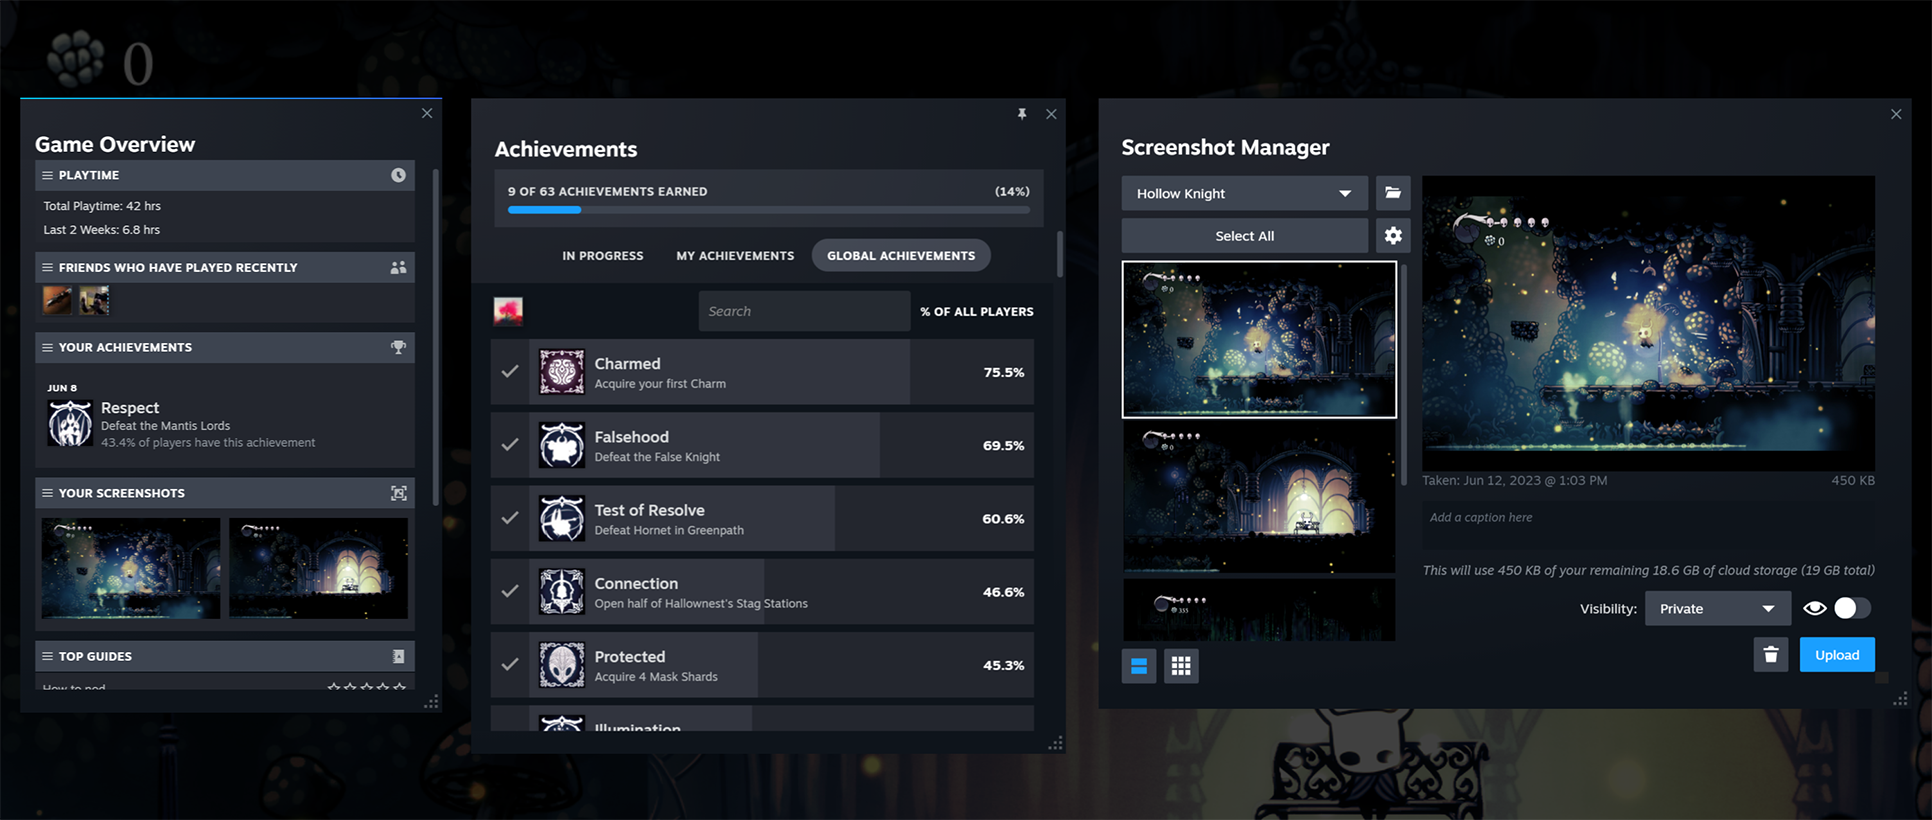The image size is (1932, 820).
Task: Switch to the In Progress tab
Action: 603,256
